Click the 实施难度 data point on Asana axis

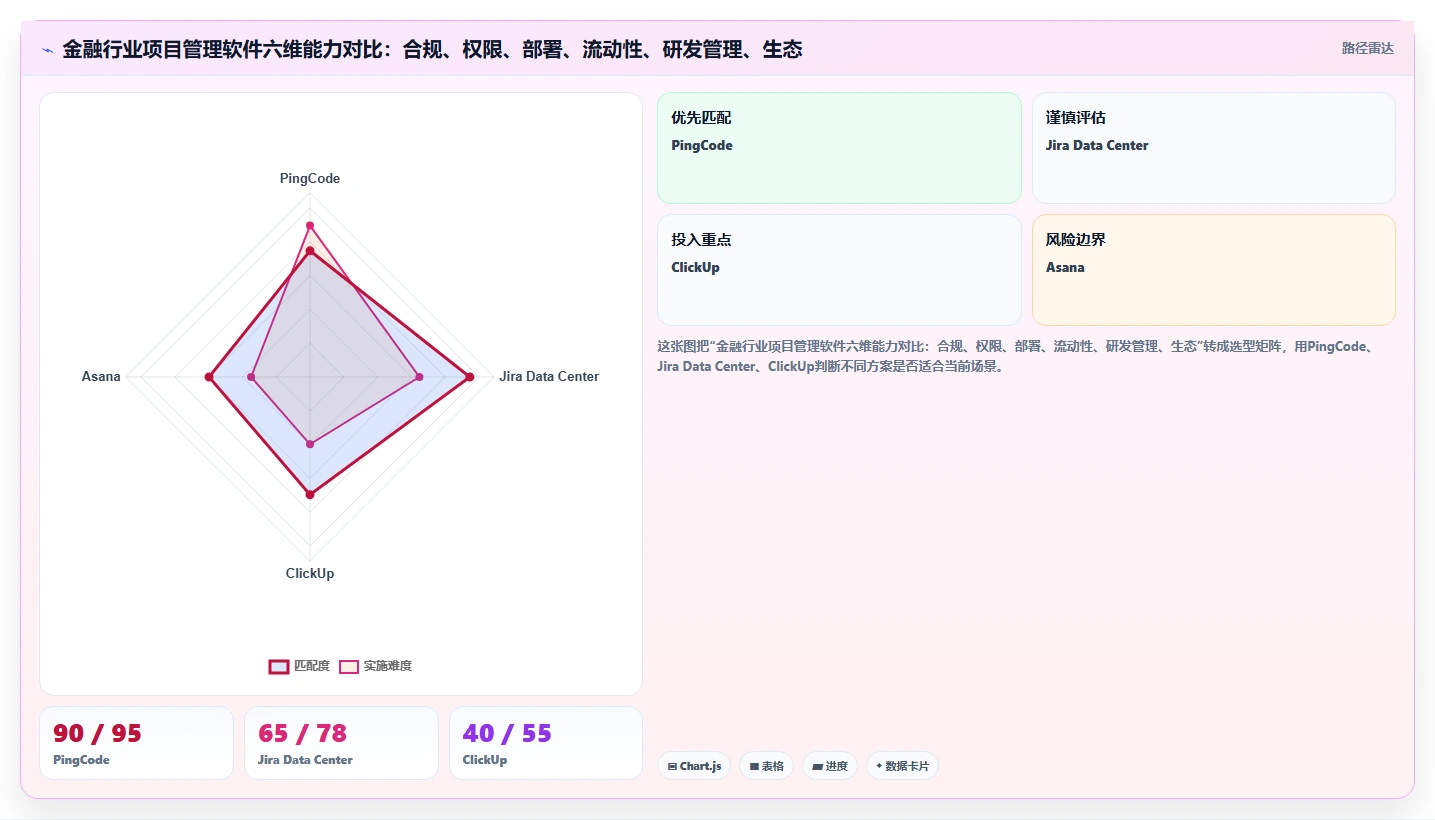point(251,377)
